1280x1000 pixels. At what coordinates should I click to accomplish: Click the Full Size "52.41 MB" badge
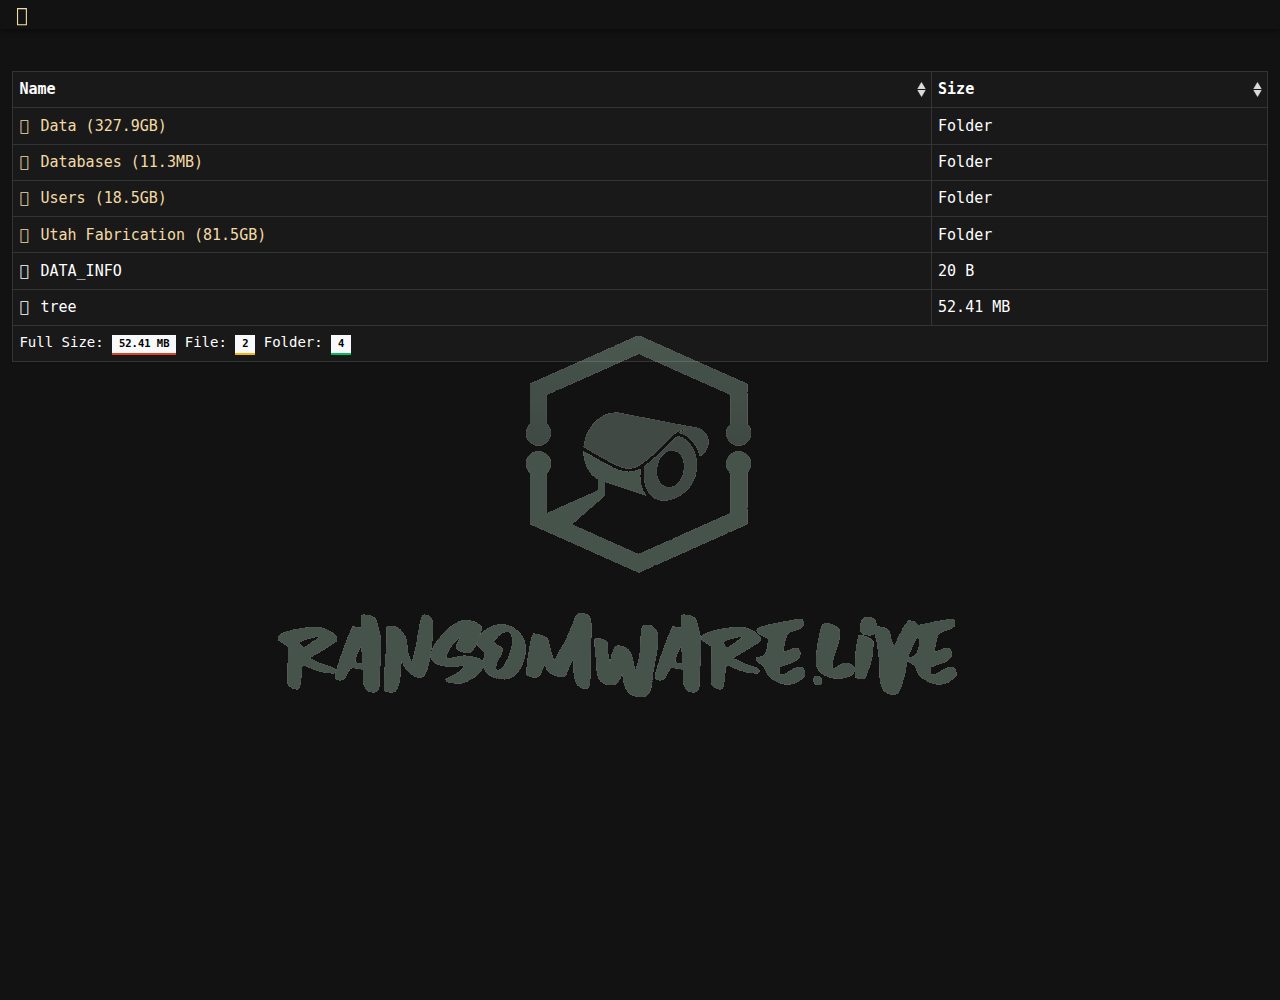click(x=144, y=344)
